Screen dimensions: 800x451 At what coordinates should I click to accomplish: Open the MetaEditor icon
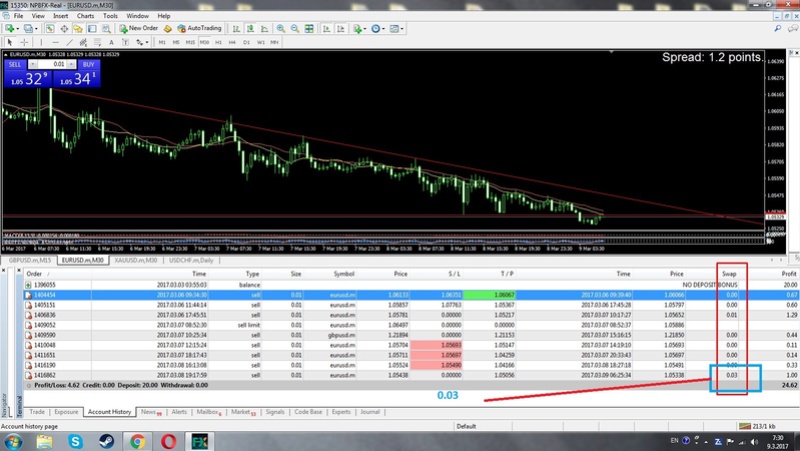click(x=167, y=29)
